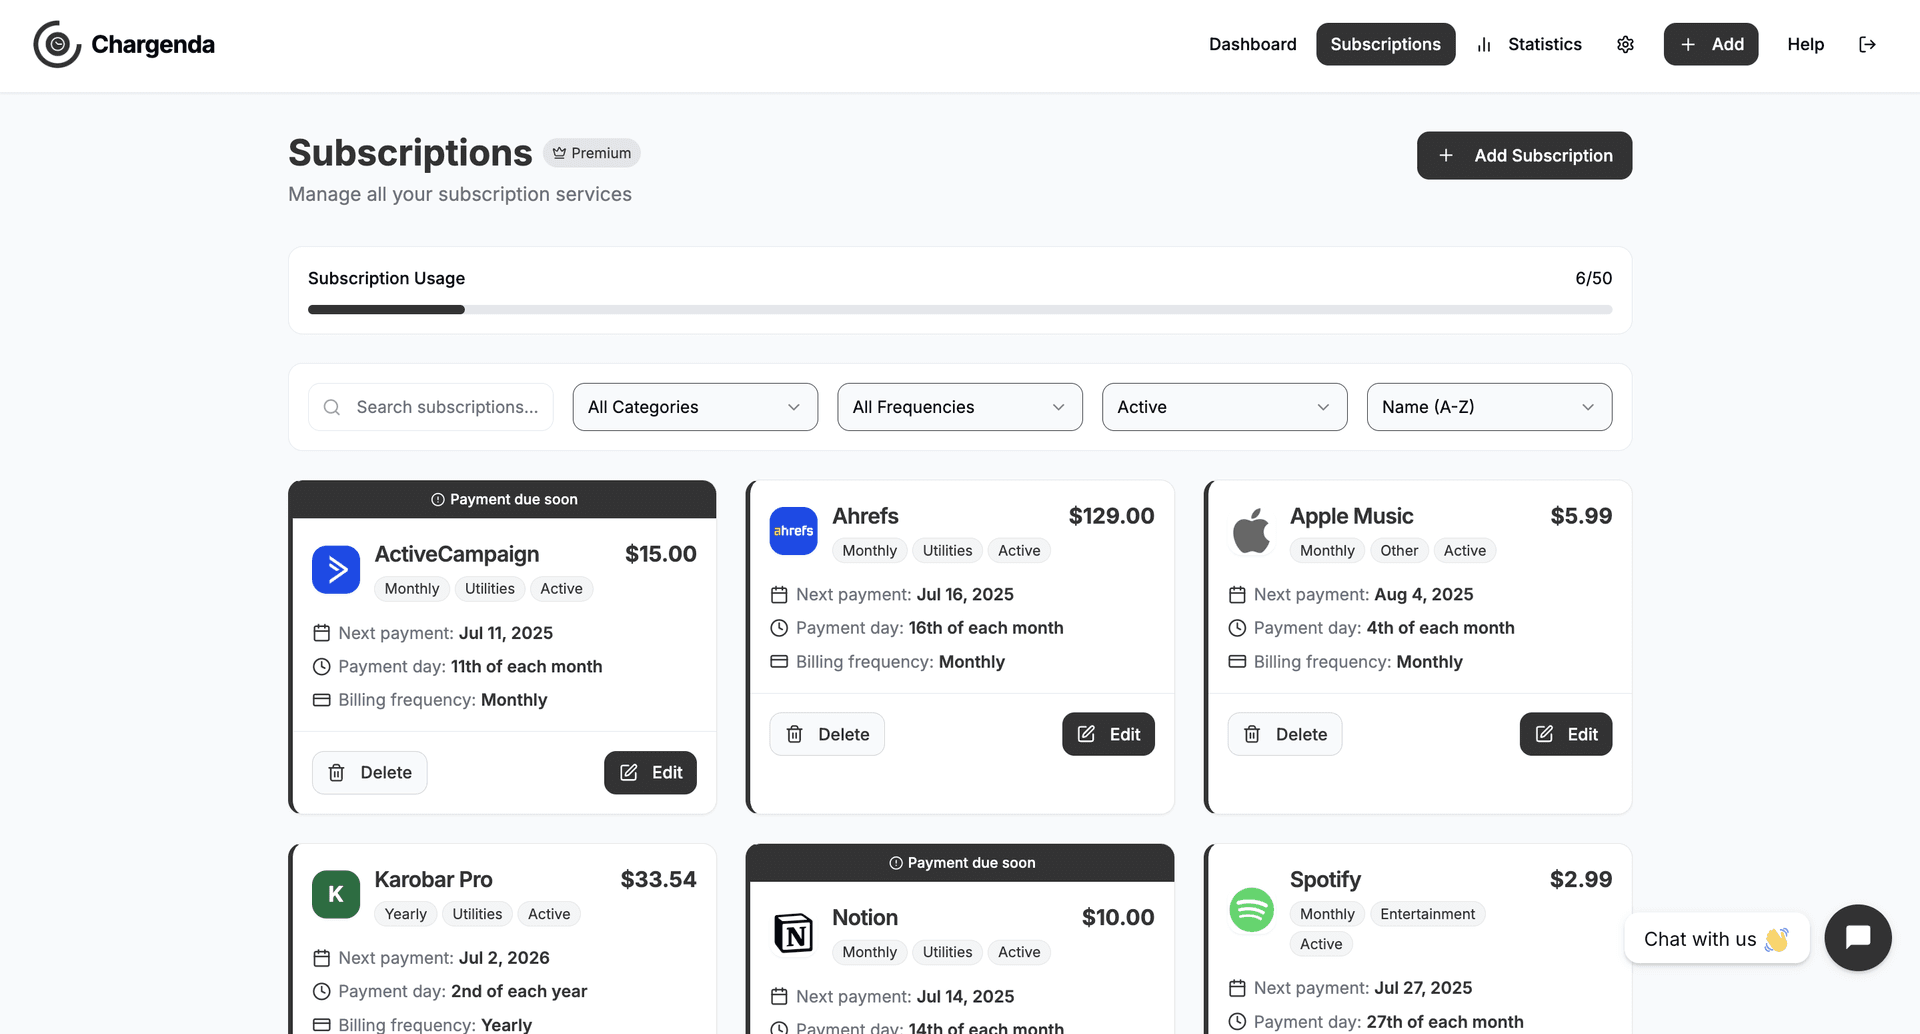1920x1034 pixels.
Task: Click the logout icon in header
Action: click(1867, 44)
